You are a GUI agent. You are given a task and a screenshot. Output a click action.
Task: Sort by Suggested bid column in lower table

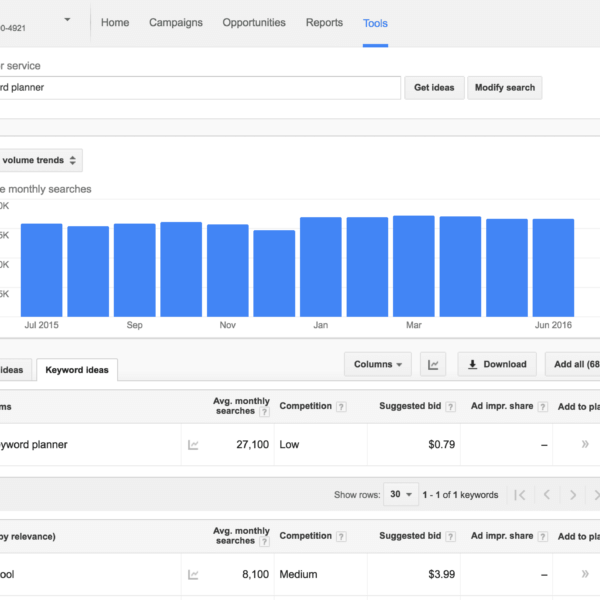410,536
